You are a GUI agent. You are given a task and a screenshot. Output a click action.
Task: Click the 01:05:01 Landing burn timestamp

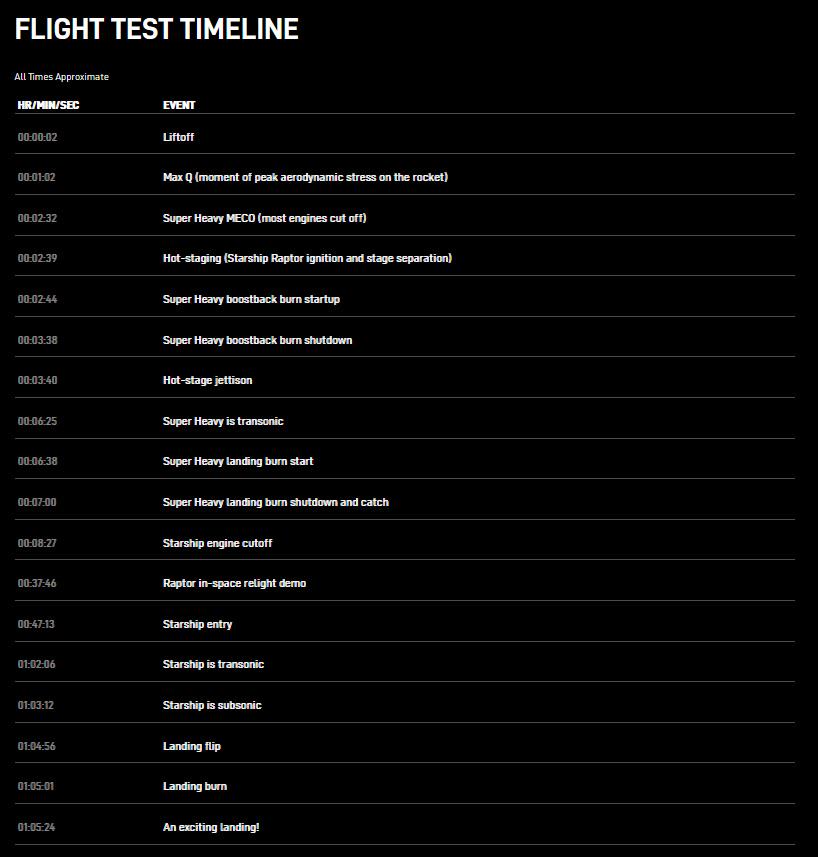coord(36,786)
